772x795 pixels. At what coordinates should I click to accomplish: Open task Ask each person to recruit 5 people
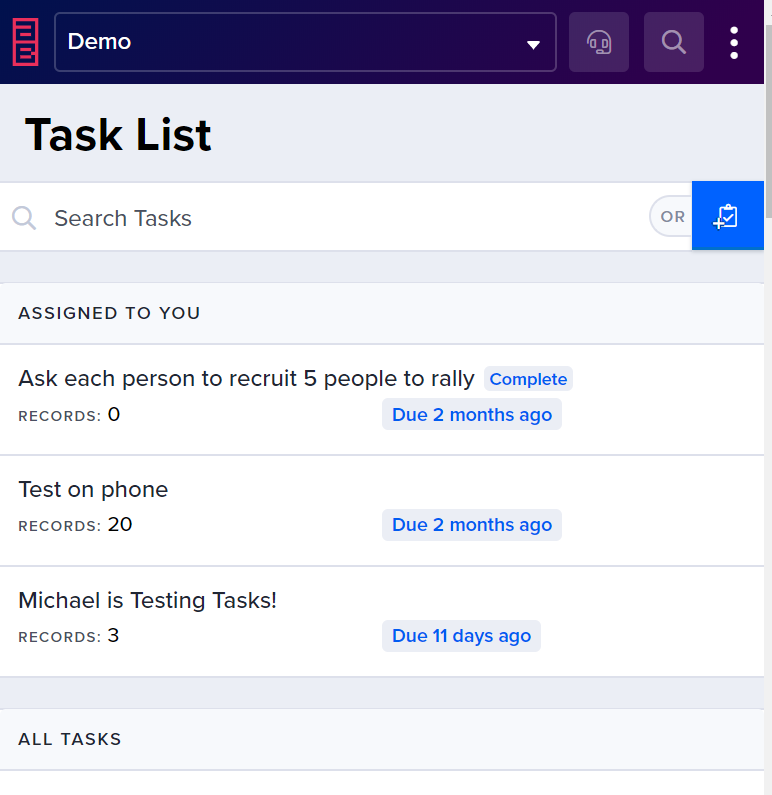coord(246,379)
